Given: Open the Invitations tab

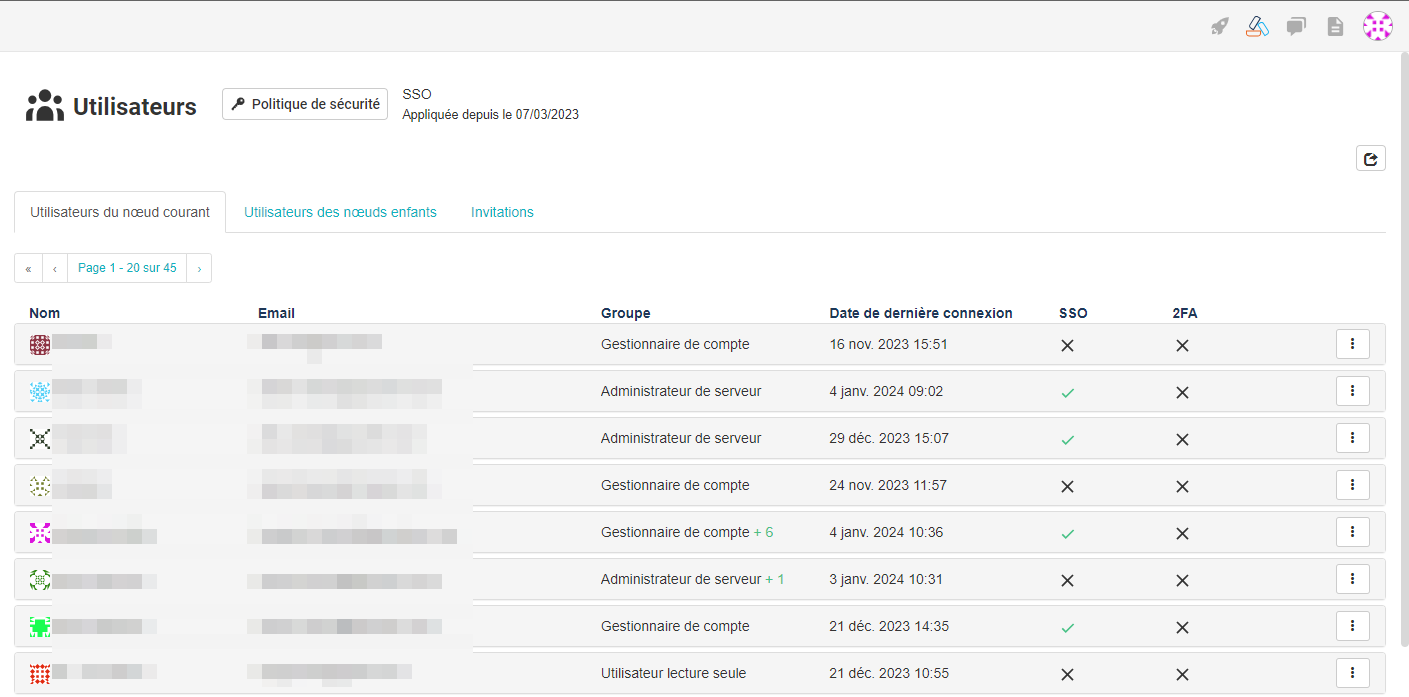Looking at the screenshot, I should [502, 212].
